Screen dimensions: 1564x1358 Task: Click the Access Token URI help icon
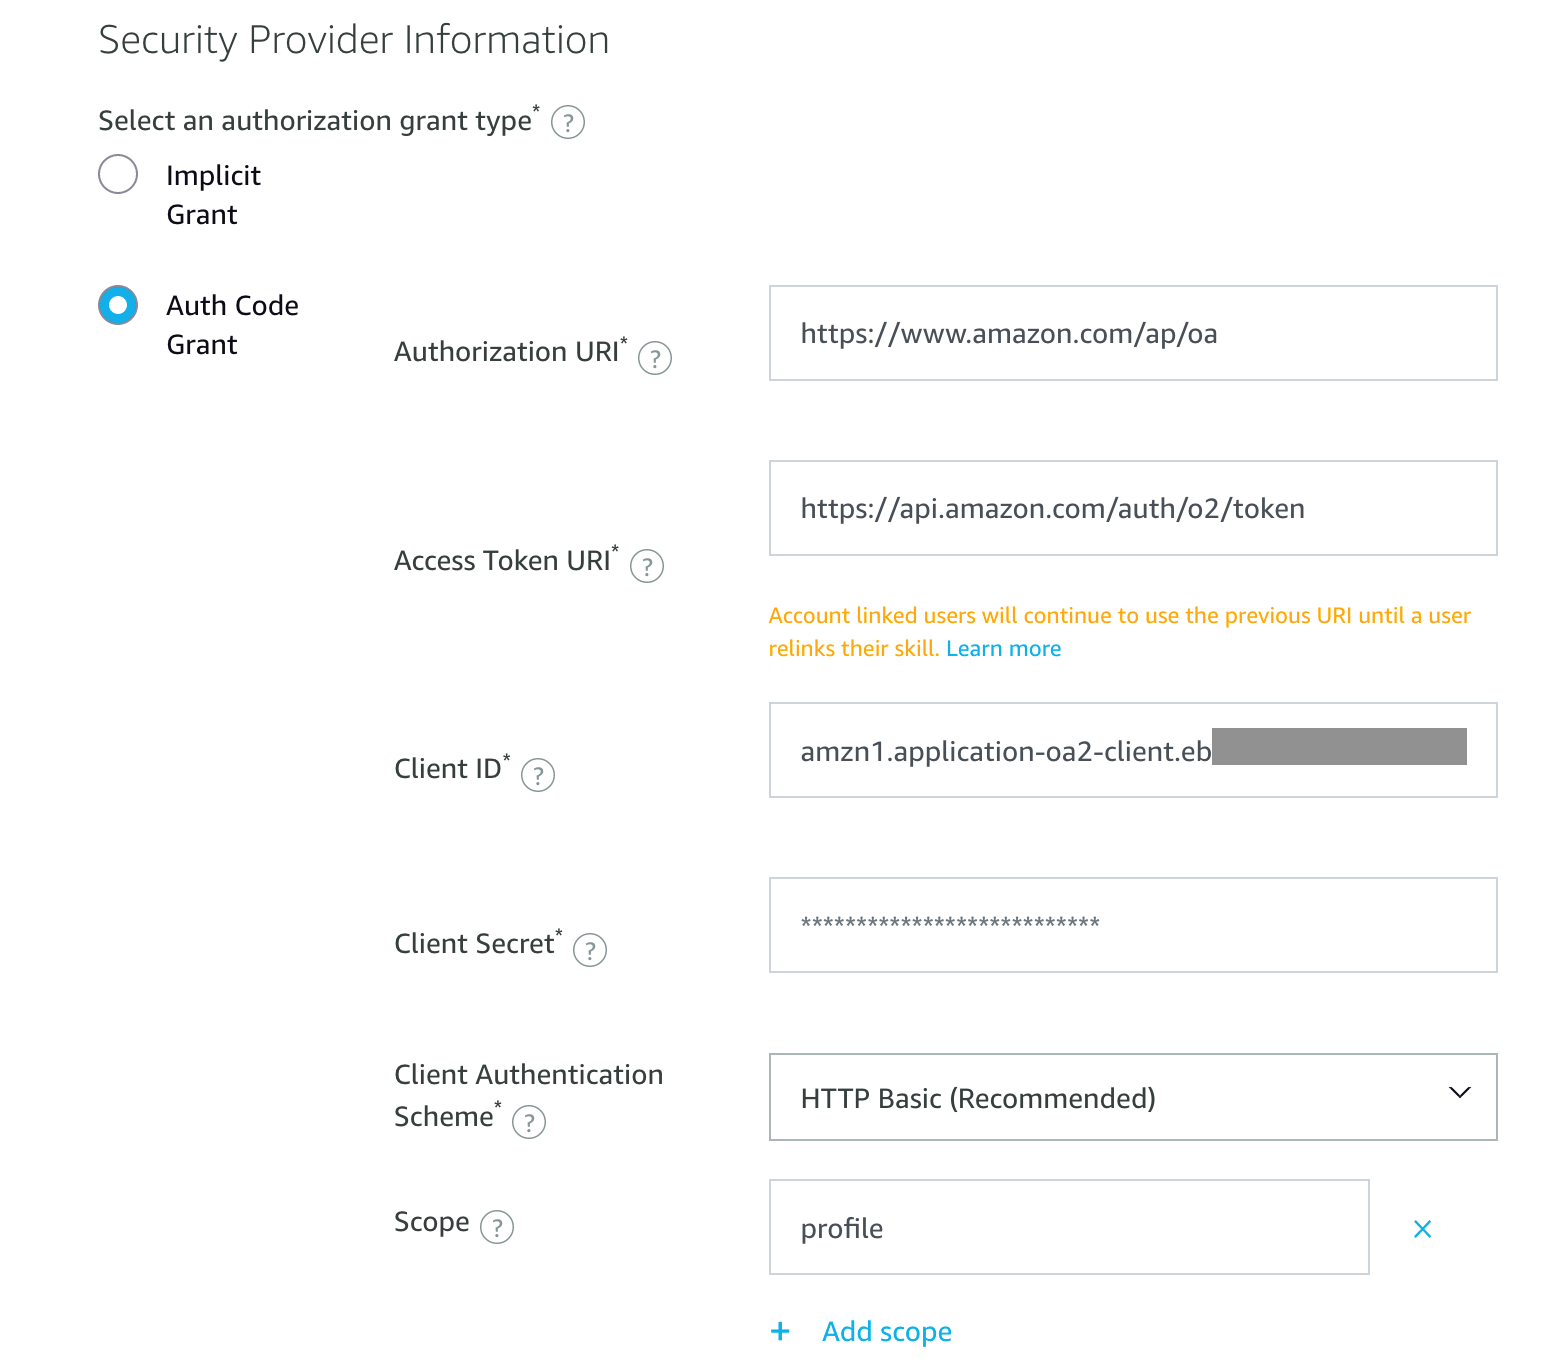(x=647, y=566)
